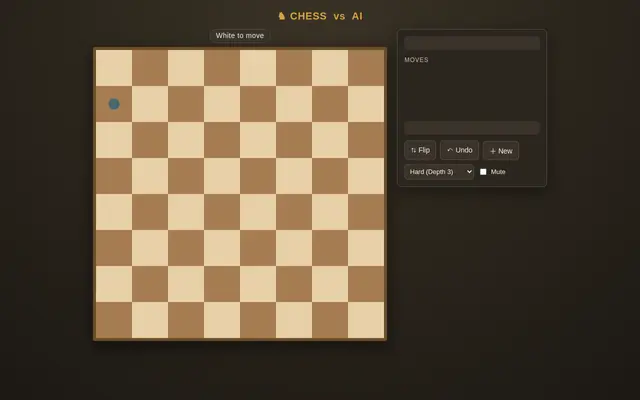This screenshot has width=640, height=400.
Task: Click the MOVES heading
Action: click(x=416, y=60)
